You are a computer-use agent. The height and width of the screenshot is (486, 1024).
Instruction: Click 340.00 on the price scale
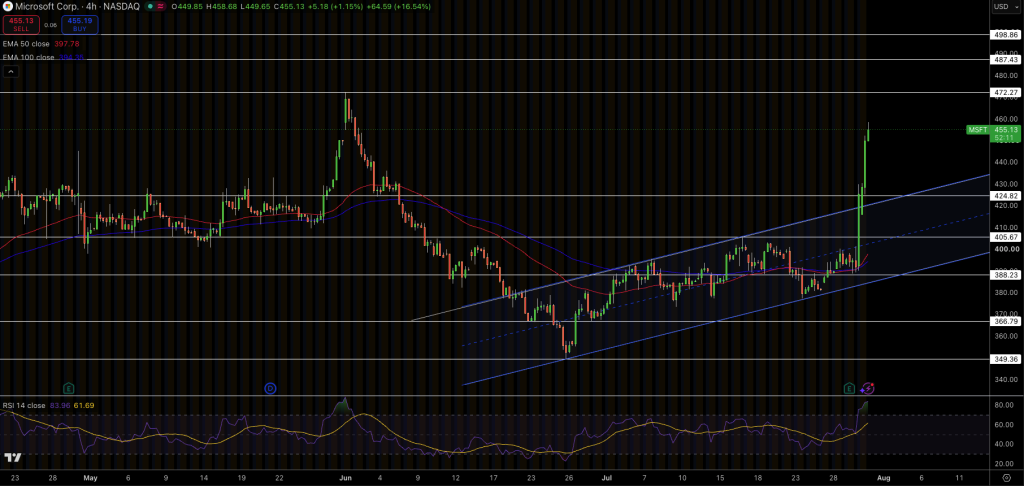(1006, 379)
